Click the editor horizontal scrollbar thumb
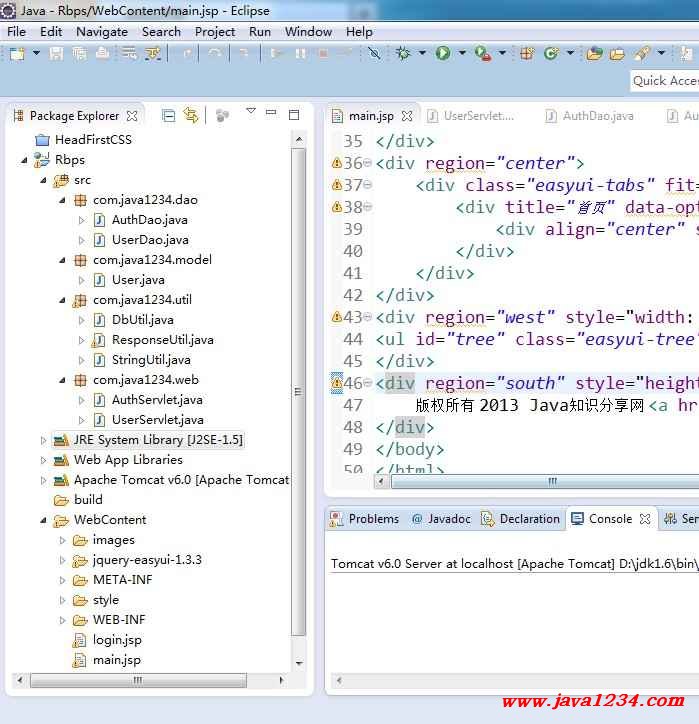 tap(547, 482)
